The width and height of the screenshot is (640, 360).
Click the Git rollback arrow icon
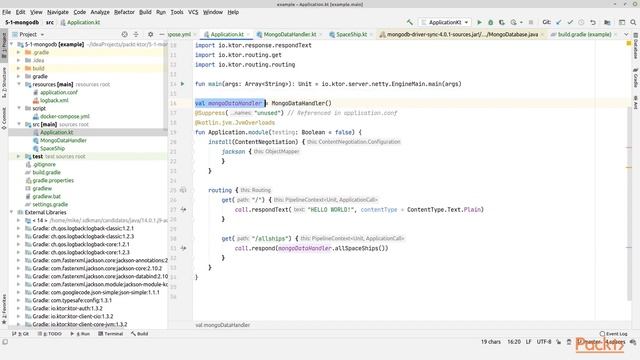click(x=593, y=22)
